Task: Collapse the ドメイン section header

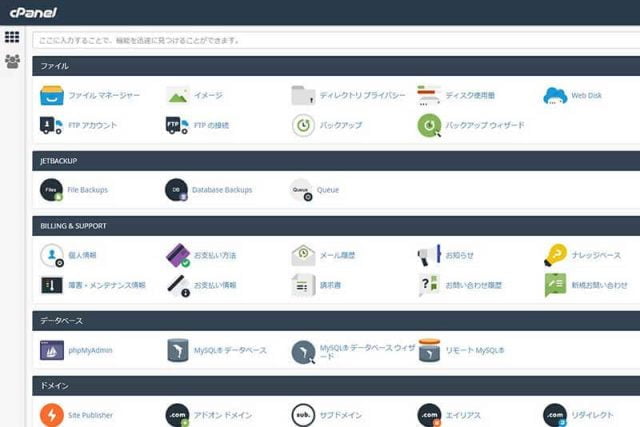Action: (x=336, y=386)
